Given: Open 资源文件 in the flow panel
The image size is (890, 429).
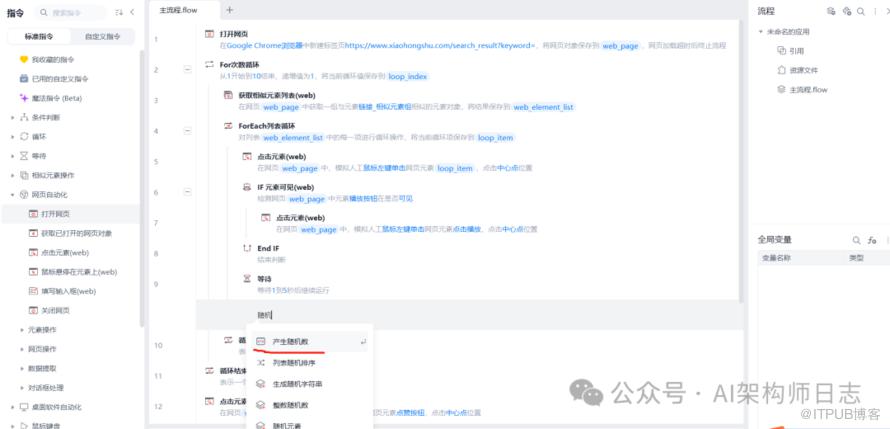Looking at the screenshot, I should click(797, 70).
